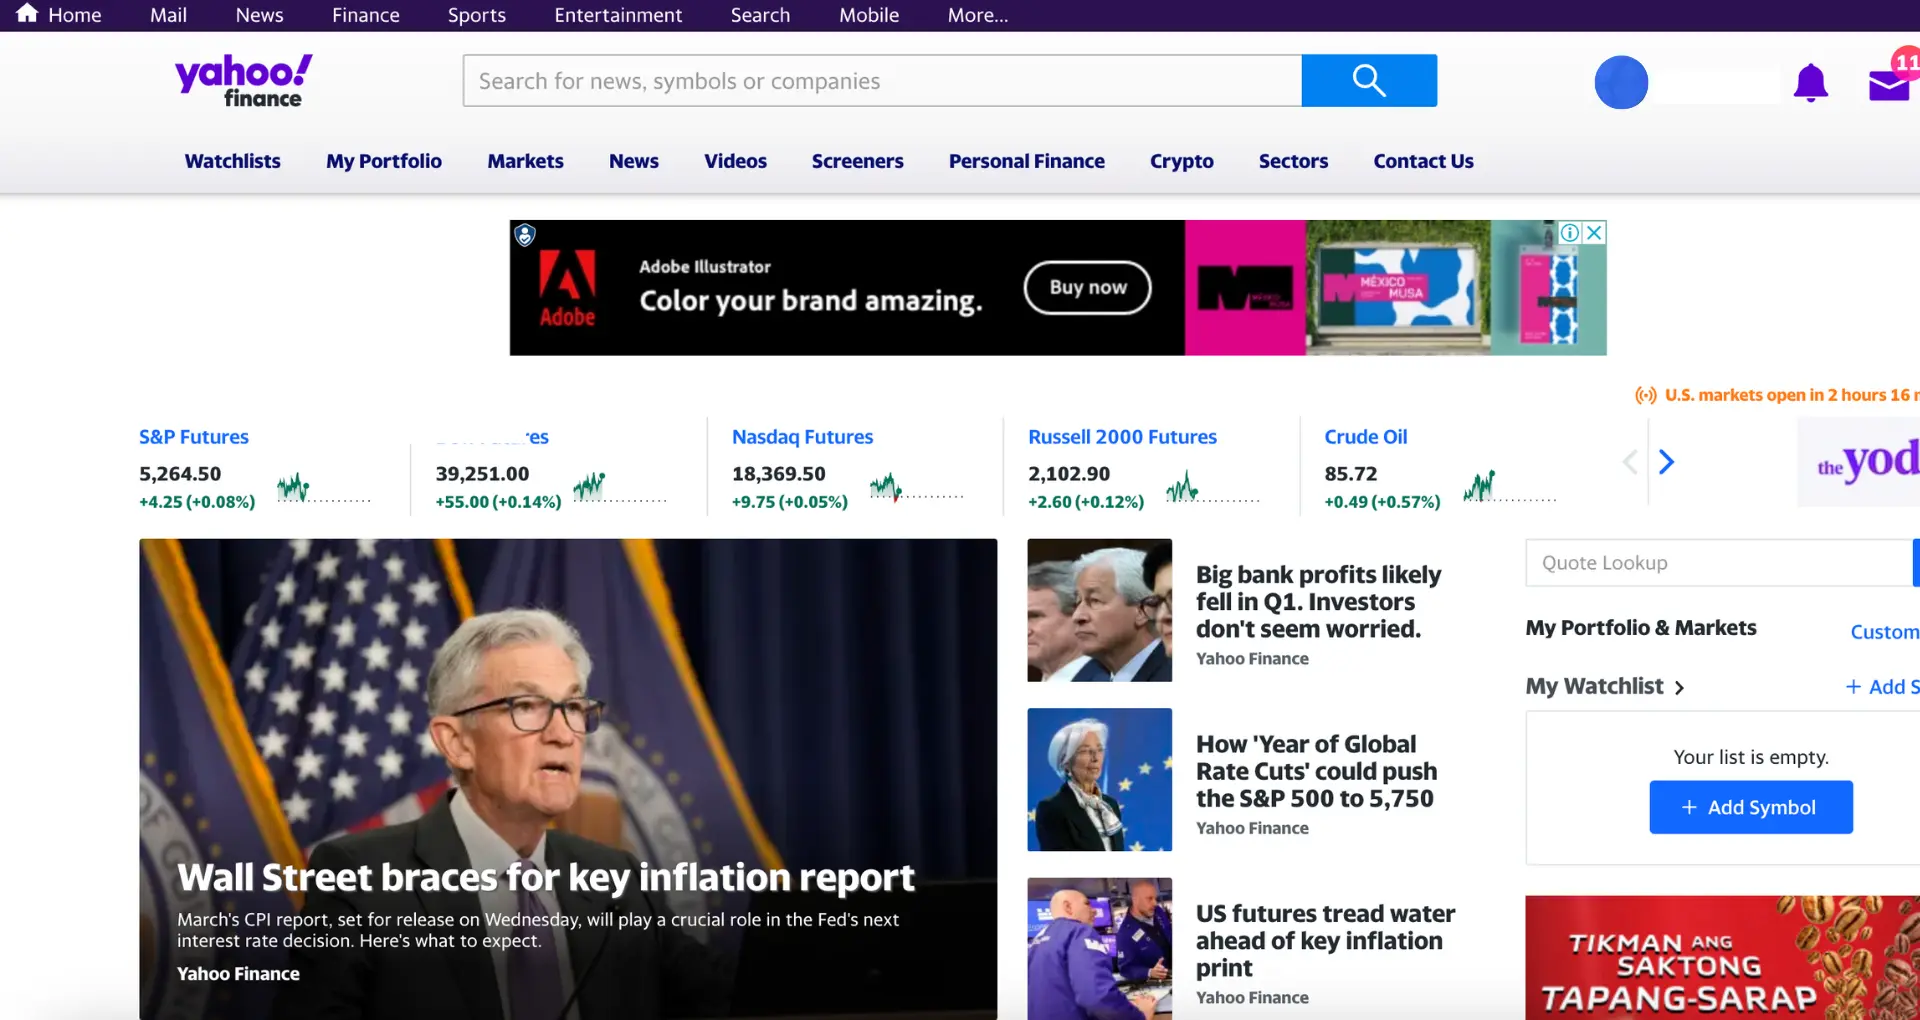1920x1020 pixels.
Task: Open sparkline chart beside 39,251.00
Action: pyautogui.click(x=619, y=487)
